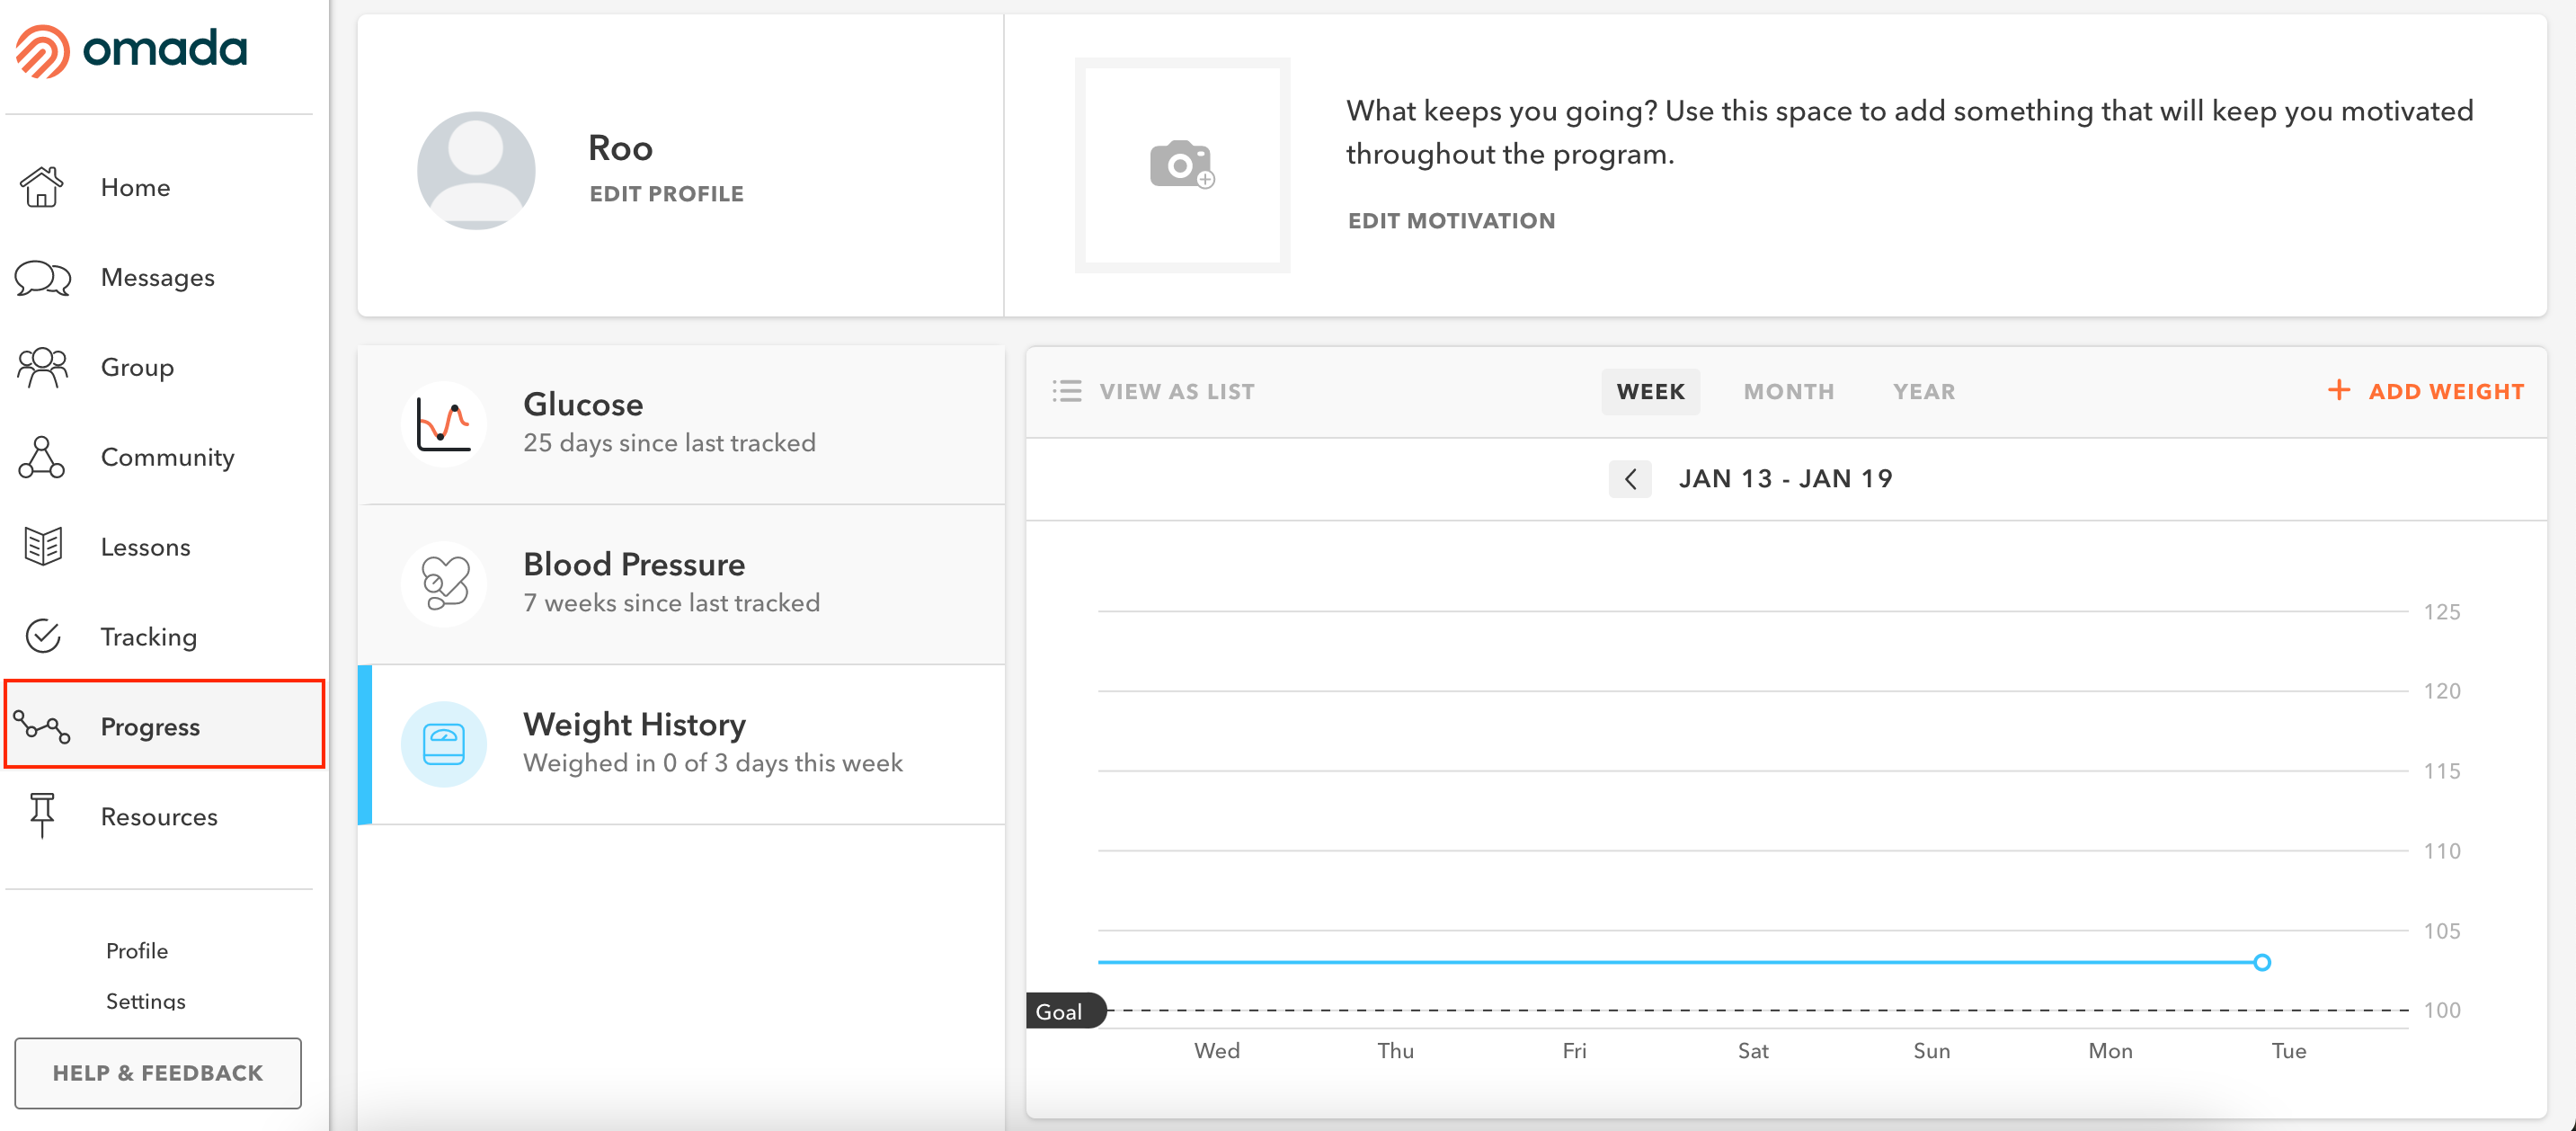
Task: Click the Resources pushpin icon
Action: point(42,815)
